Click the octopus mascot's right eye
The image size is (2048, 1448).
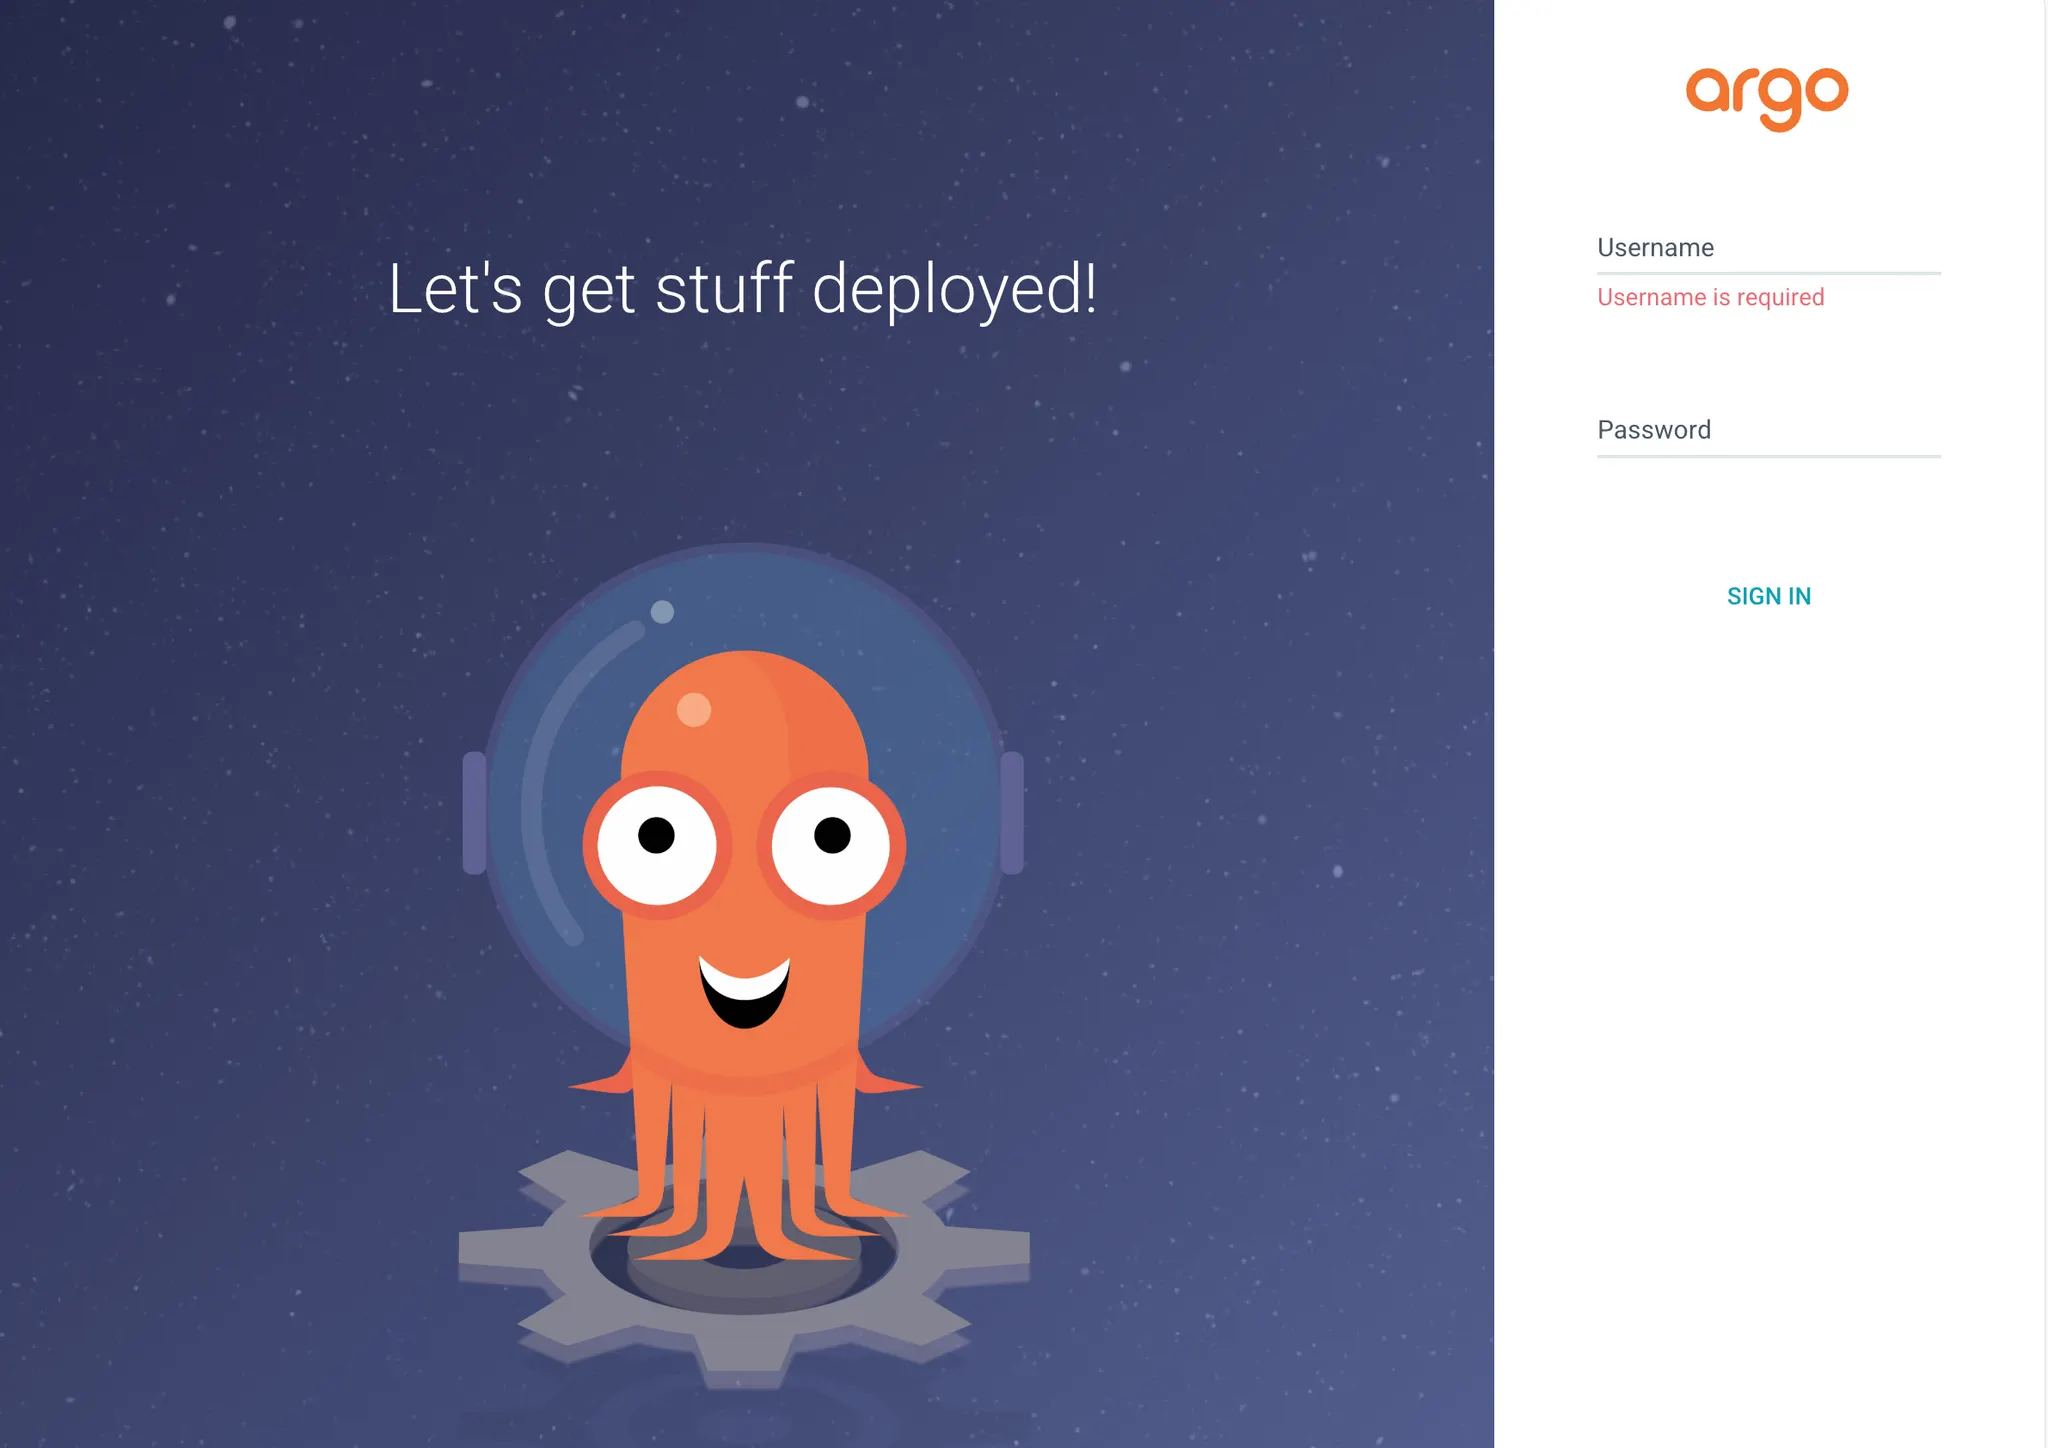831,845
